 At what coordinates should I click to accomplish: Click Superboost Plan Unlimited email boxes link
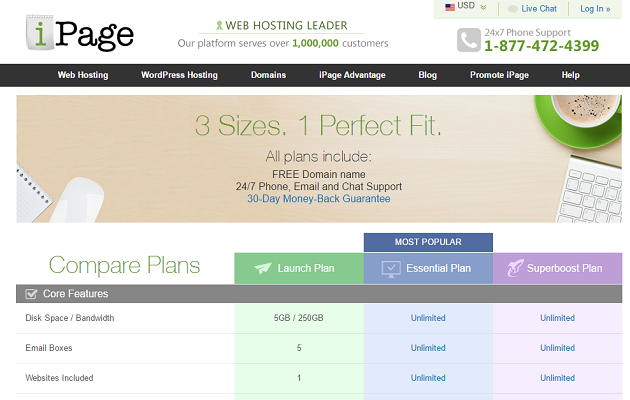[557, 348]
